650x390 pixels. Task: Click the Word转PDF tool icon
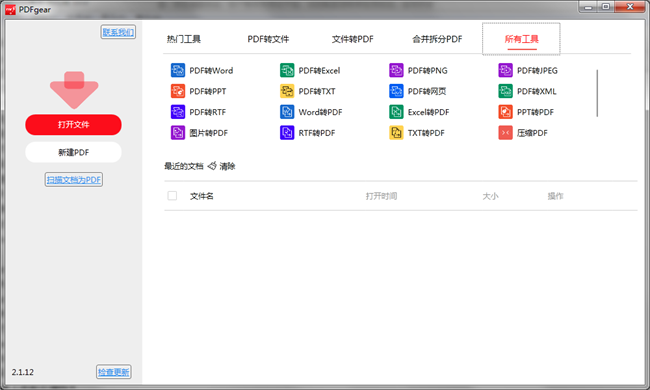(287, 112)
